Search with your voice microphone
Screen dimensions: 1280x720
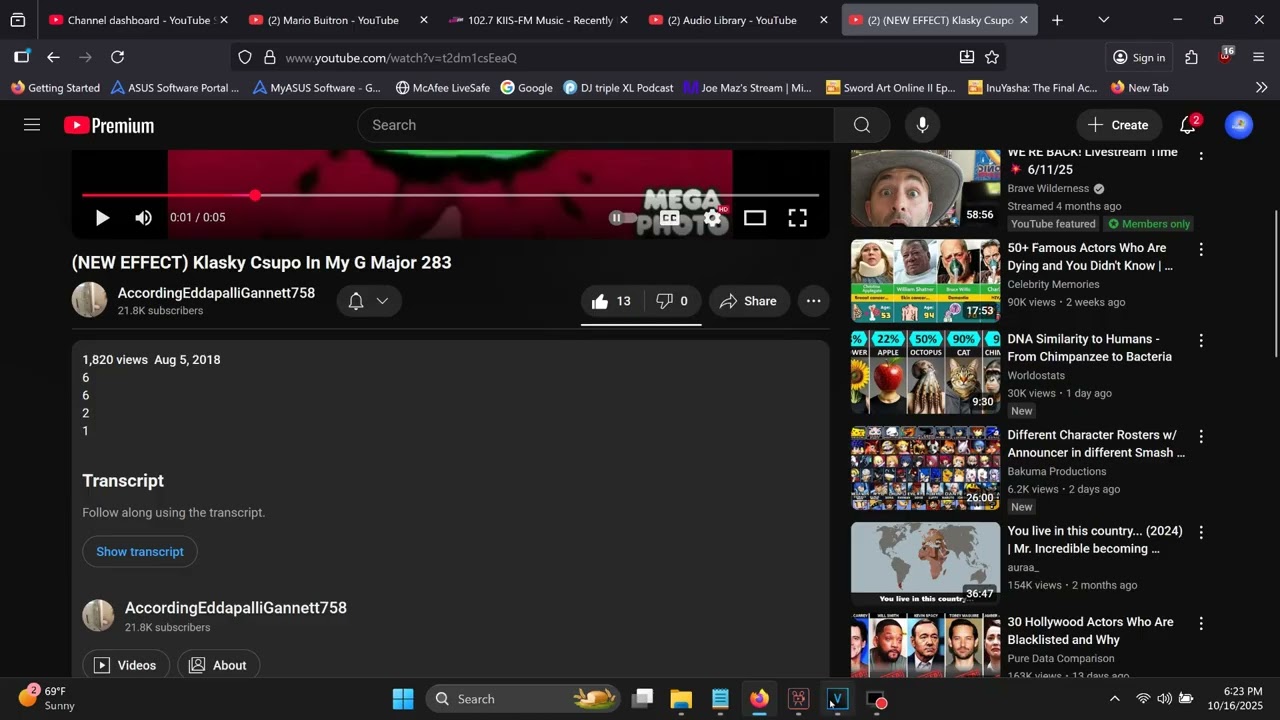tap(922, 125)
